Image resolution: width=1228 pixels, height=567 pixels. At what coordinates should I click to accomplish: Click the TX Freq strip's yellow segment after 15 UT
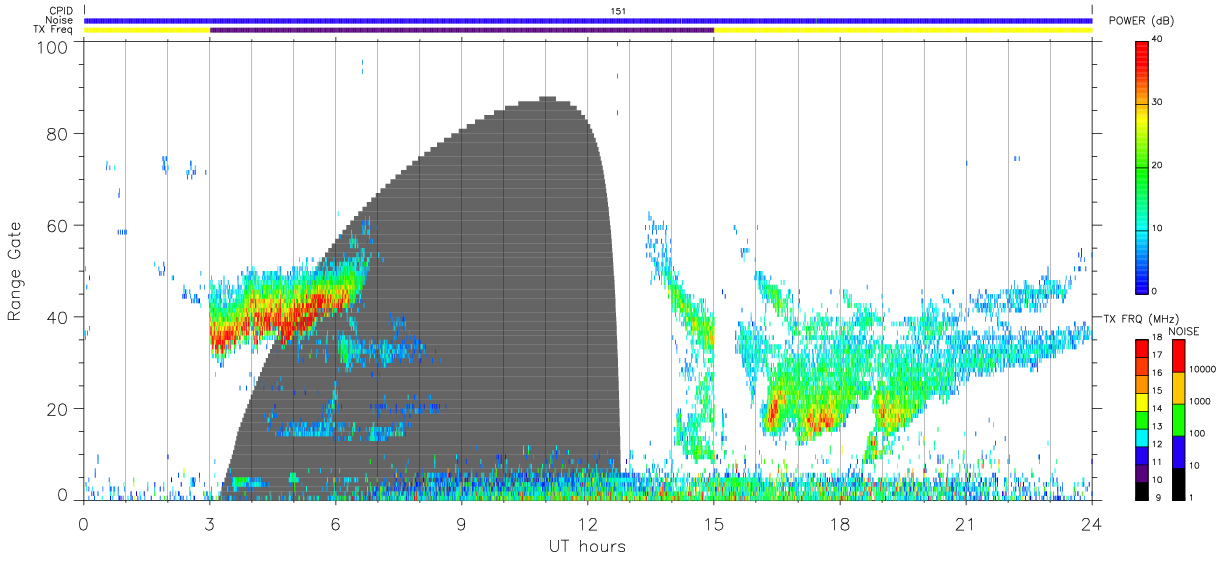tap(903, 30)
